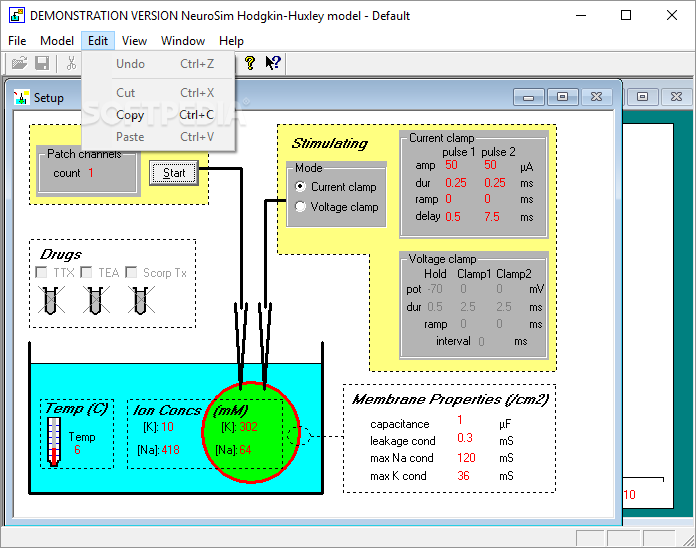
Task: Click the Setup window icon
Action: [x=21, y=98]
